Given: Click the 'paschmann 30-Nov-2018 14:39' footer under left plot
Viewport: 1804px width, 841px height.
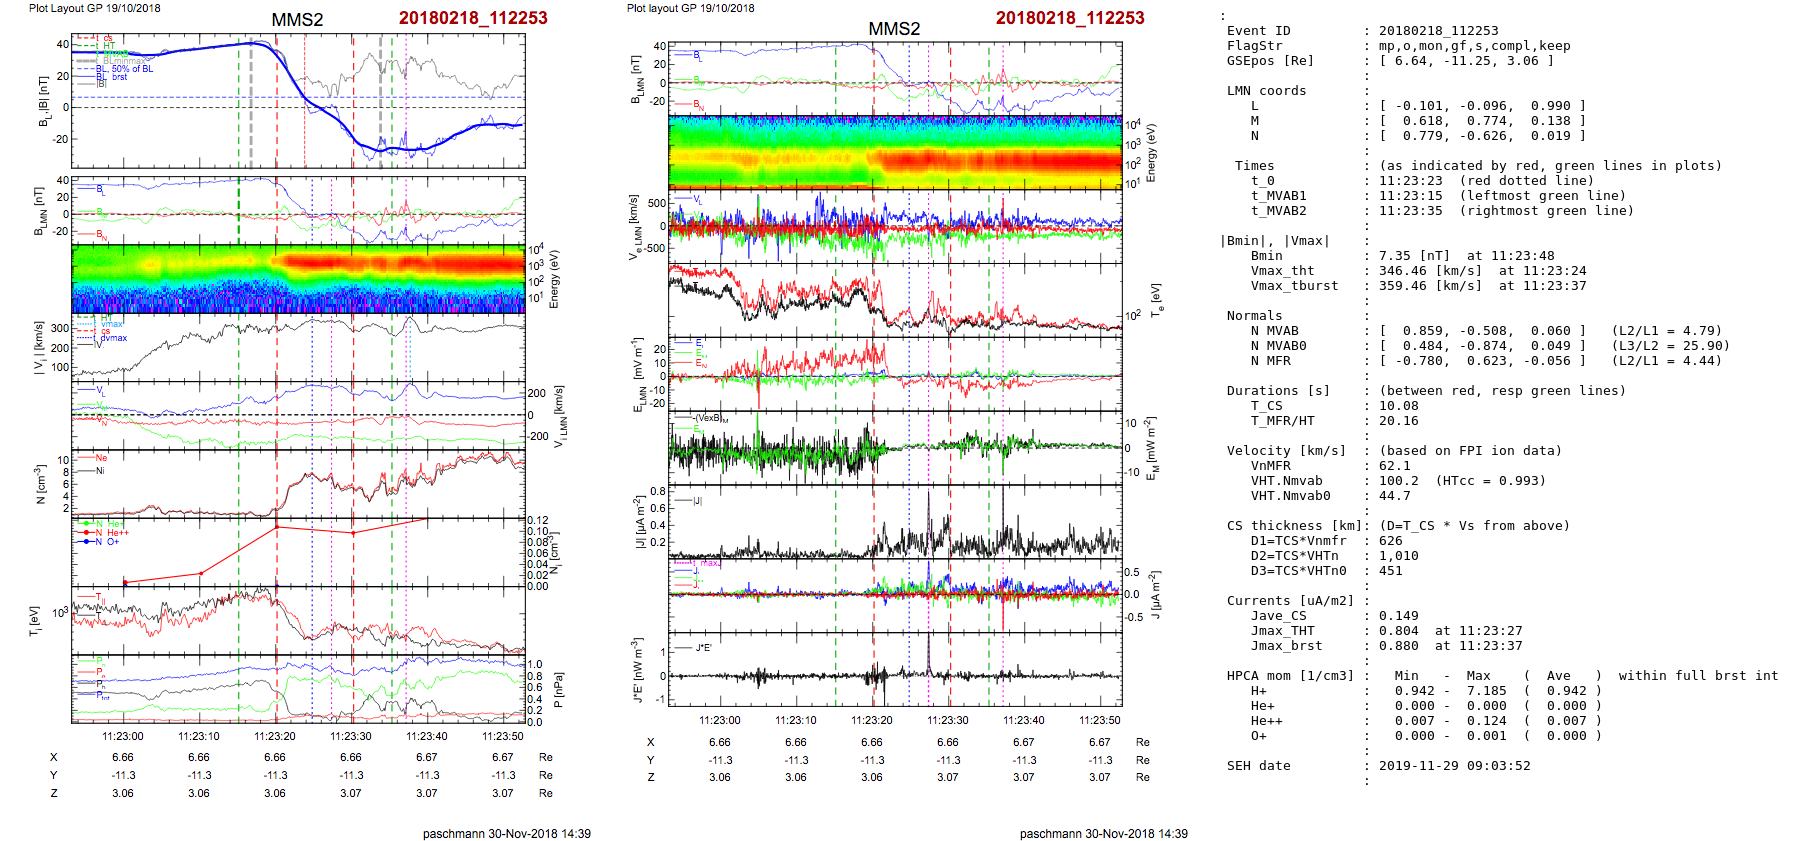Looking at the screenshot, I should 507,834.
